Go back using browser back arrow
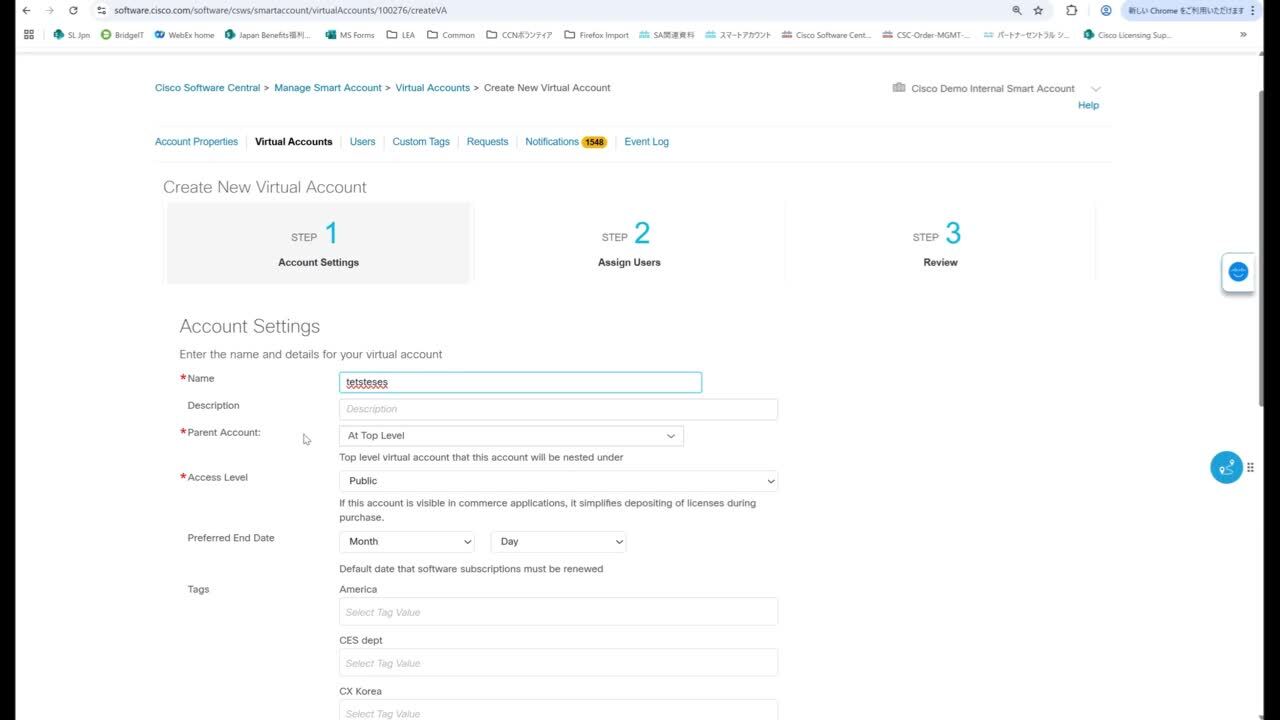This screenshot has height=720, width=1280. pos(26,10)
